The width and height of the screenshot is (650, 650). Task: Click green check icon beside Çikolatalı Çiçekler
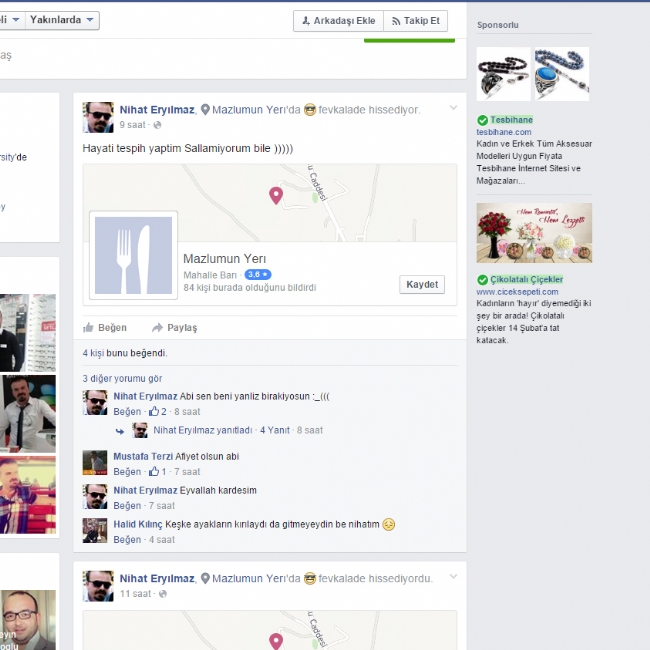coord(482,280)
